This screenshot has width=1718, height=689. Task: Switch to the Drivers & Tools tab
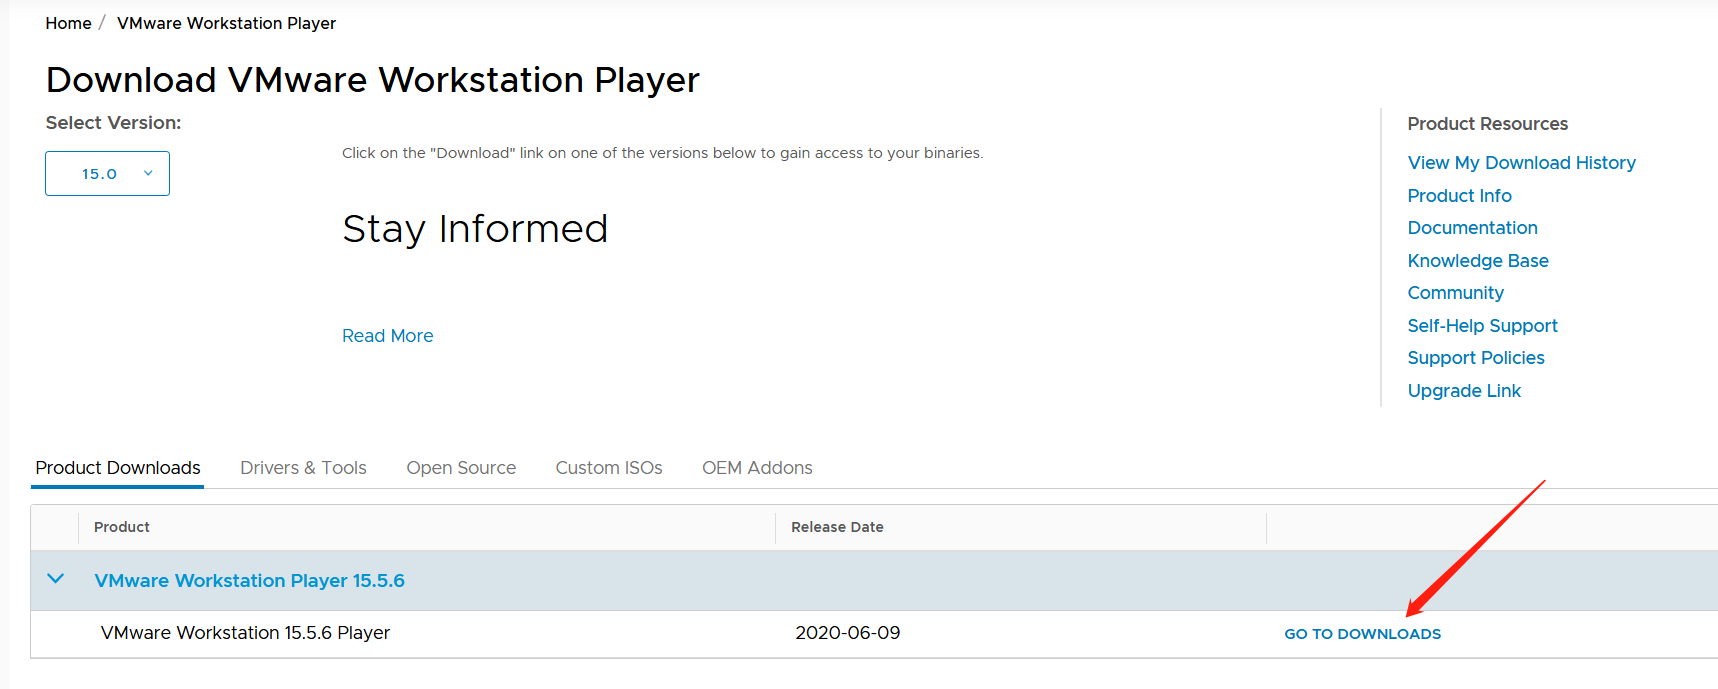[303, 468]
